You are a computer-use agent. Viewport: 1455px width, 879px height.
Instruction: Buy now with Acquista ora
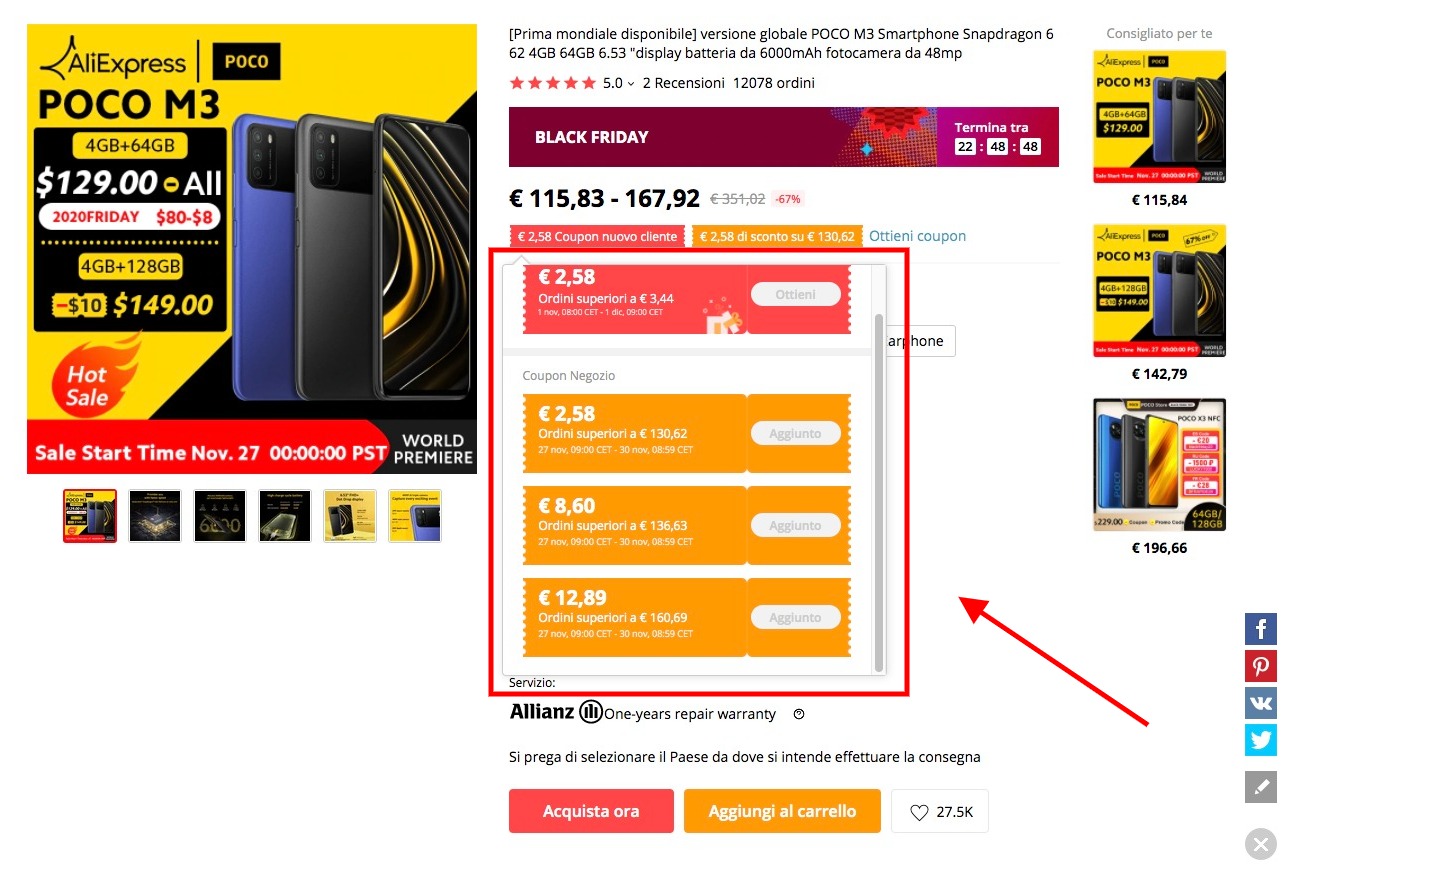click(591, 811)
